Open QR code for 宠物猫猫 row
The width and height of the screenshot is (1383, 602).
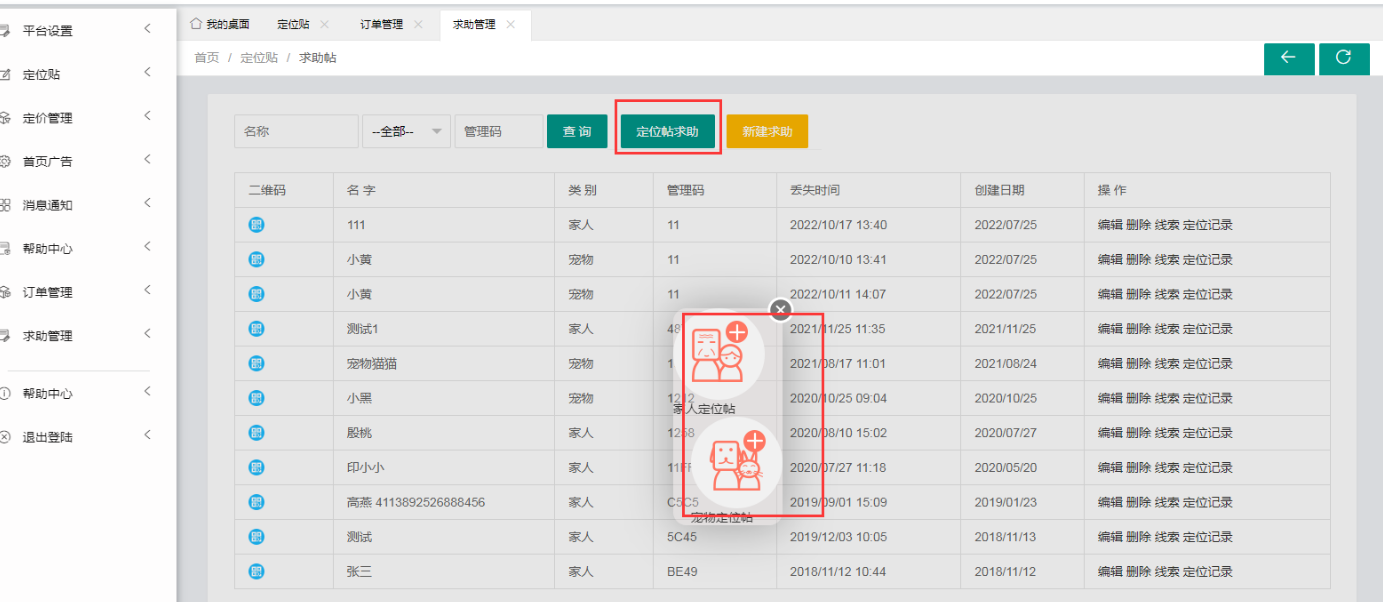[x=256, y=364]
